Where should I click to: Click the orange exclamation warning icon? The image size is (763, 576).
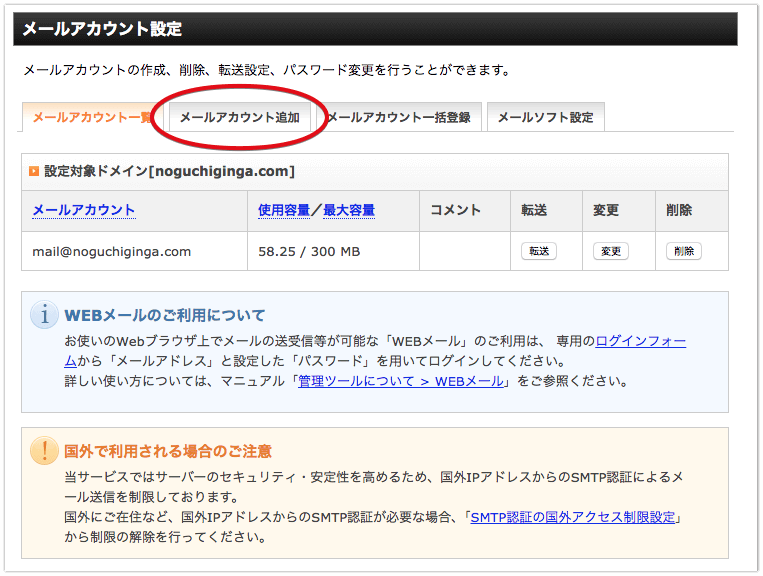(44, 450)
